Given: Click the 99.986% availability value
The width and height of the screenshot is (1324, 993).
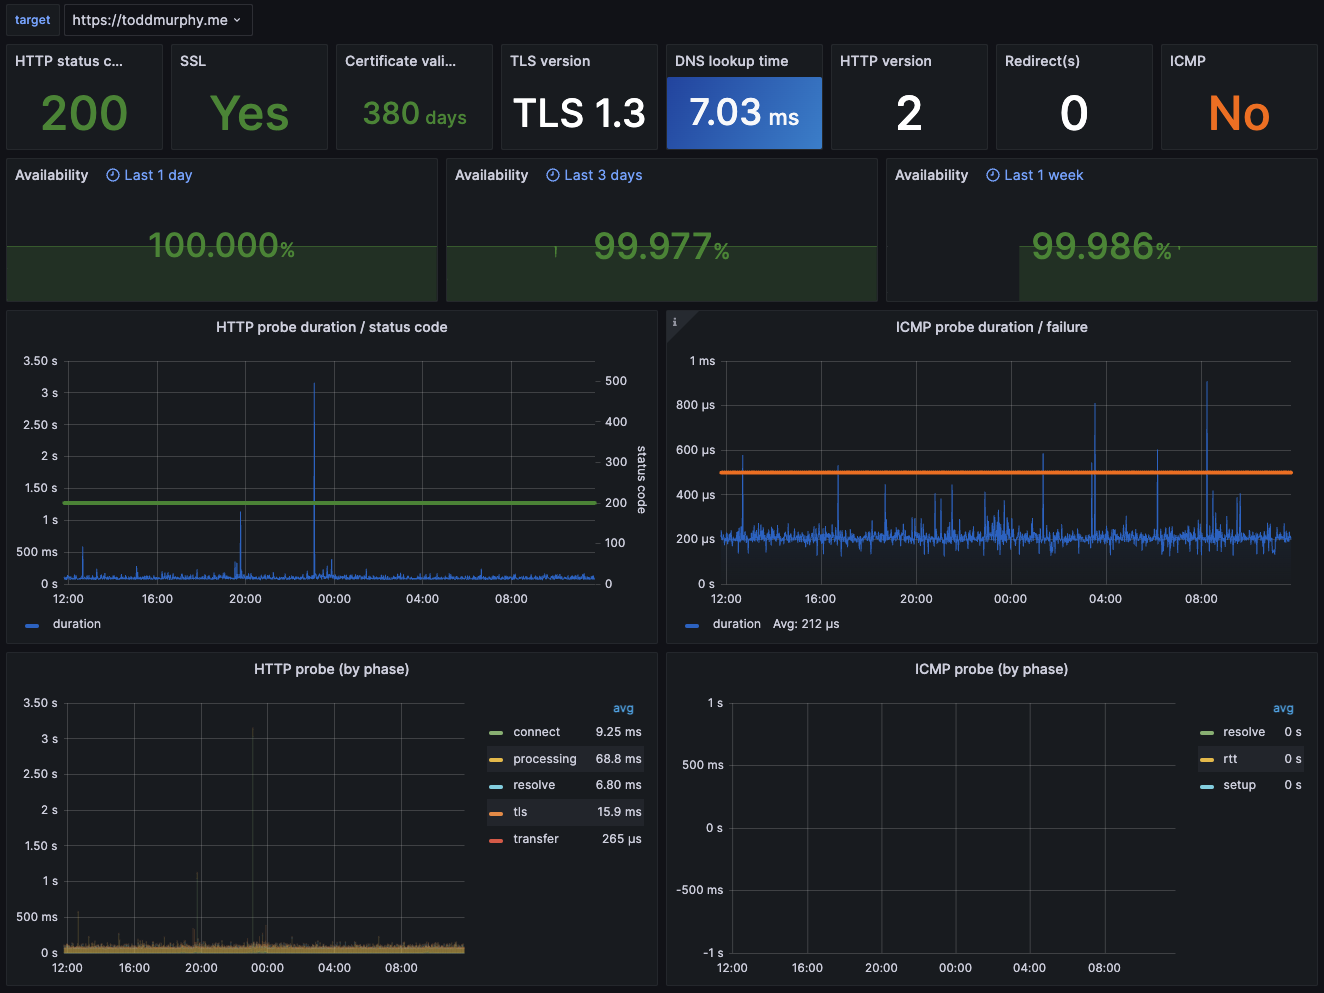Looking at the screenshot, I should coord(1101,246).
